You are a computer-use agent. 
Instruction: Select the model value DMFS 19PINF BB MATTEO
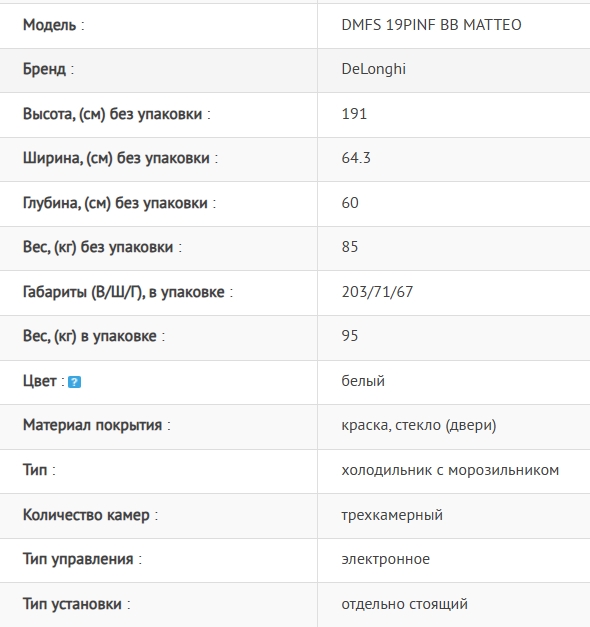(x=431, y=25)
